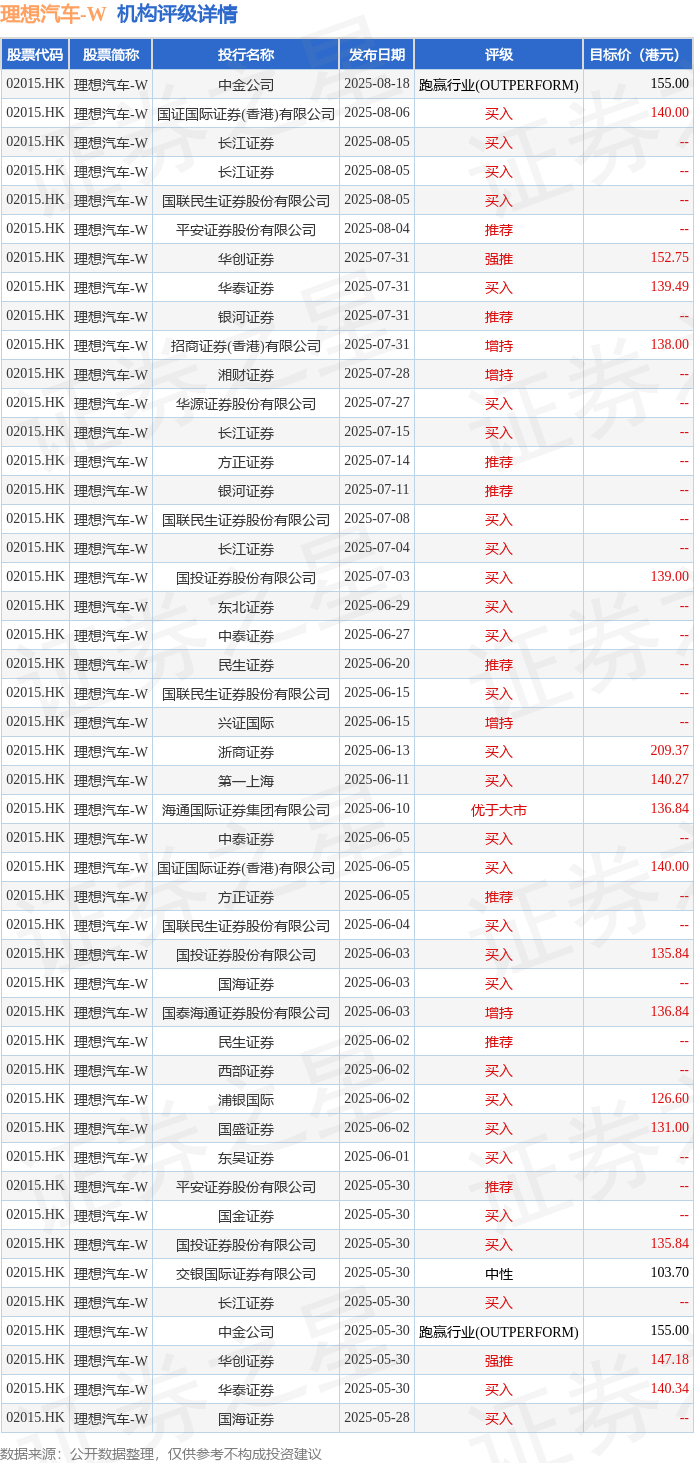Click target price 152.75
This screenshot has width=694, height=1463.
tap(670, 258)
